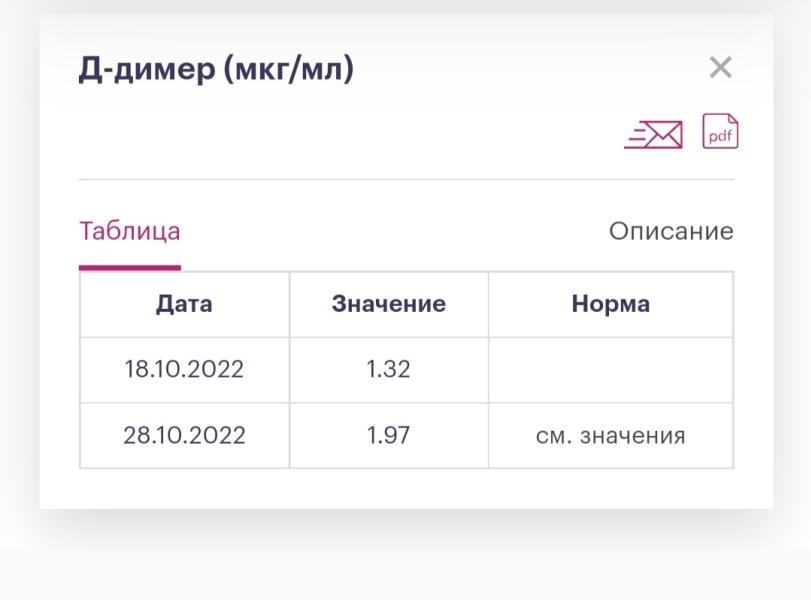Click the gray backdrop below the dialog
This screenshot has width=811, height=600.
click(406, 574)
